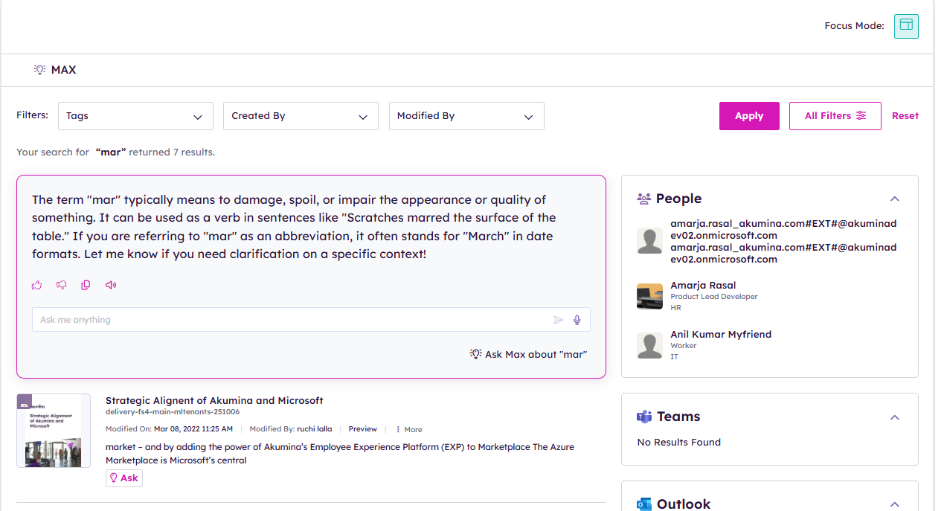Click the lightbulb icon beside the MAX tab
Image resolution: width=936 pixels, height=511 pixels.
40,70
